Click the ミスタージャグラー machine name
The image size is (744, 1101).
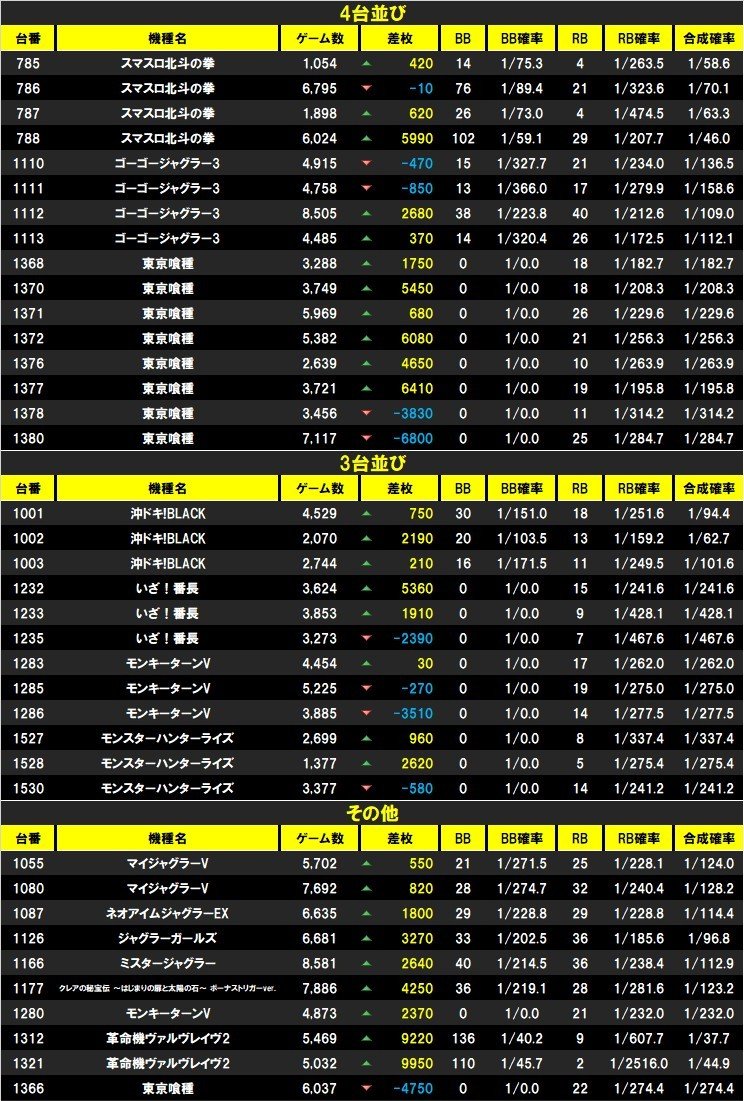tap(167, 963)
